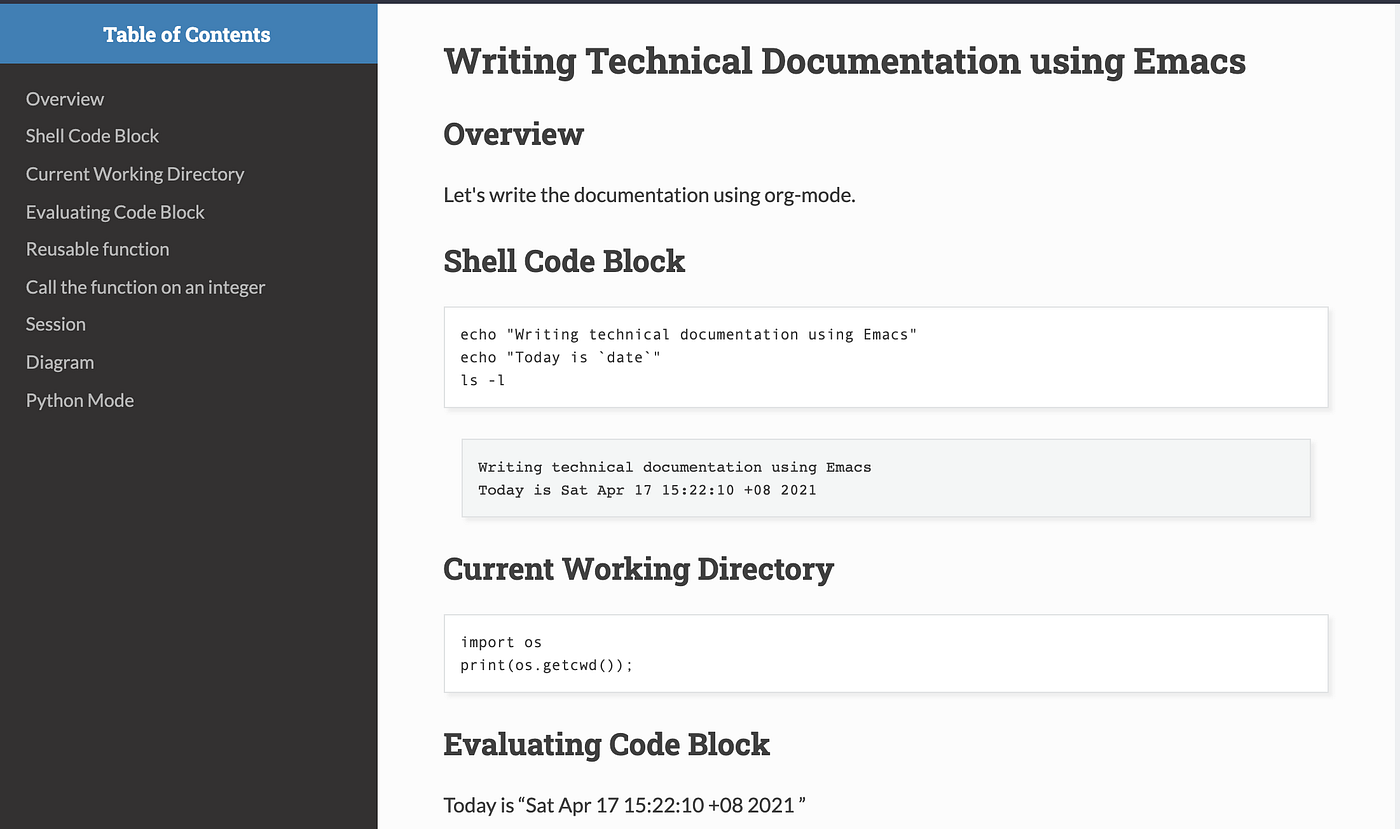This screenshot has height=829, width=1400.
Task: Go to Shell Code Block sidebar link
Action: tap(92, 136)
